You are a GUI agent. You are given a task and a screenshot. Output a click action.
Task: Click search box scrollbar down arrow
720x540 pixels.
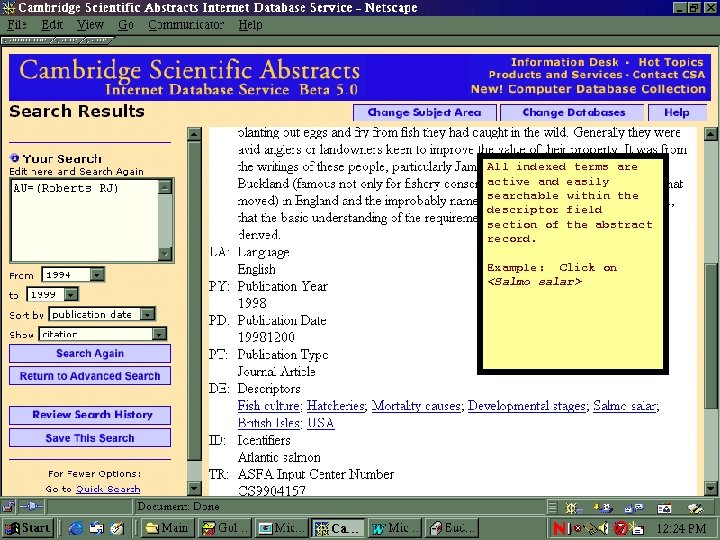[x=165, y=254]
